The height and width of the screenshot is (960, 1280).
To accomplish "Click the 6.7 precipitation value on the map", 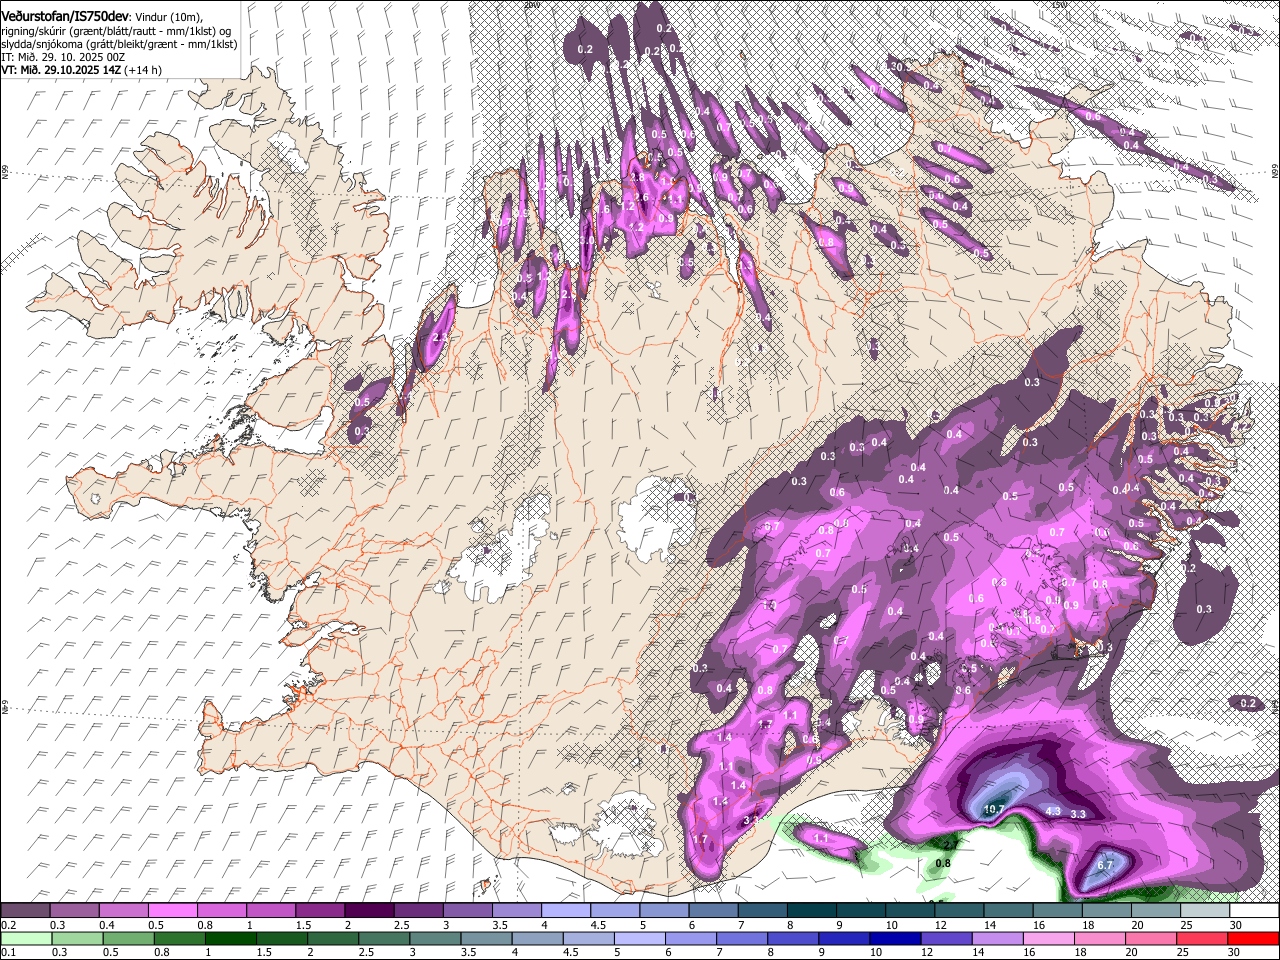I will coord(1106,865).
